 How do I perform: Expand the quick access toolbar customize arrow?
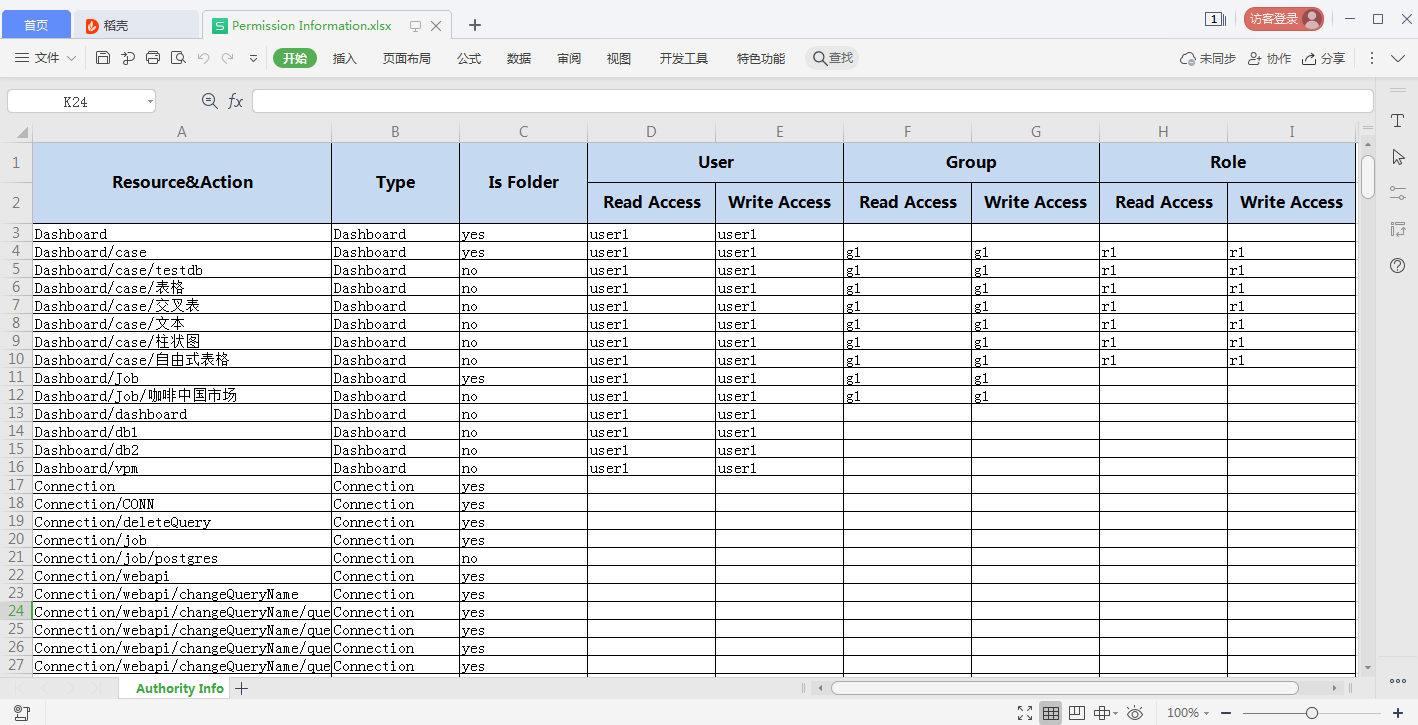click(253, 58)
